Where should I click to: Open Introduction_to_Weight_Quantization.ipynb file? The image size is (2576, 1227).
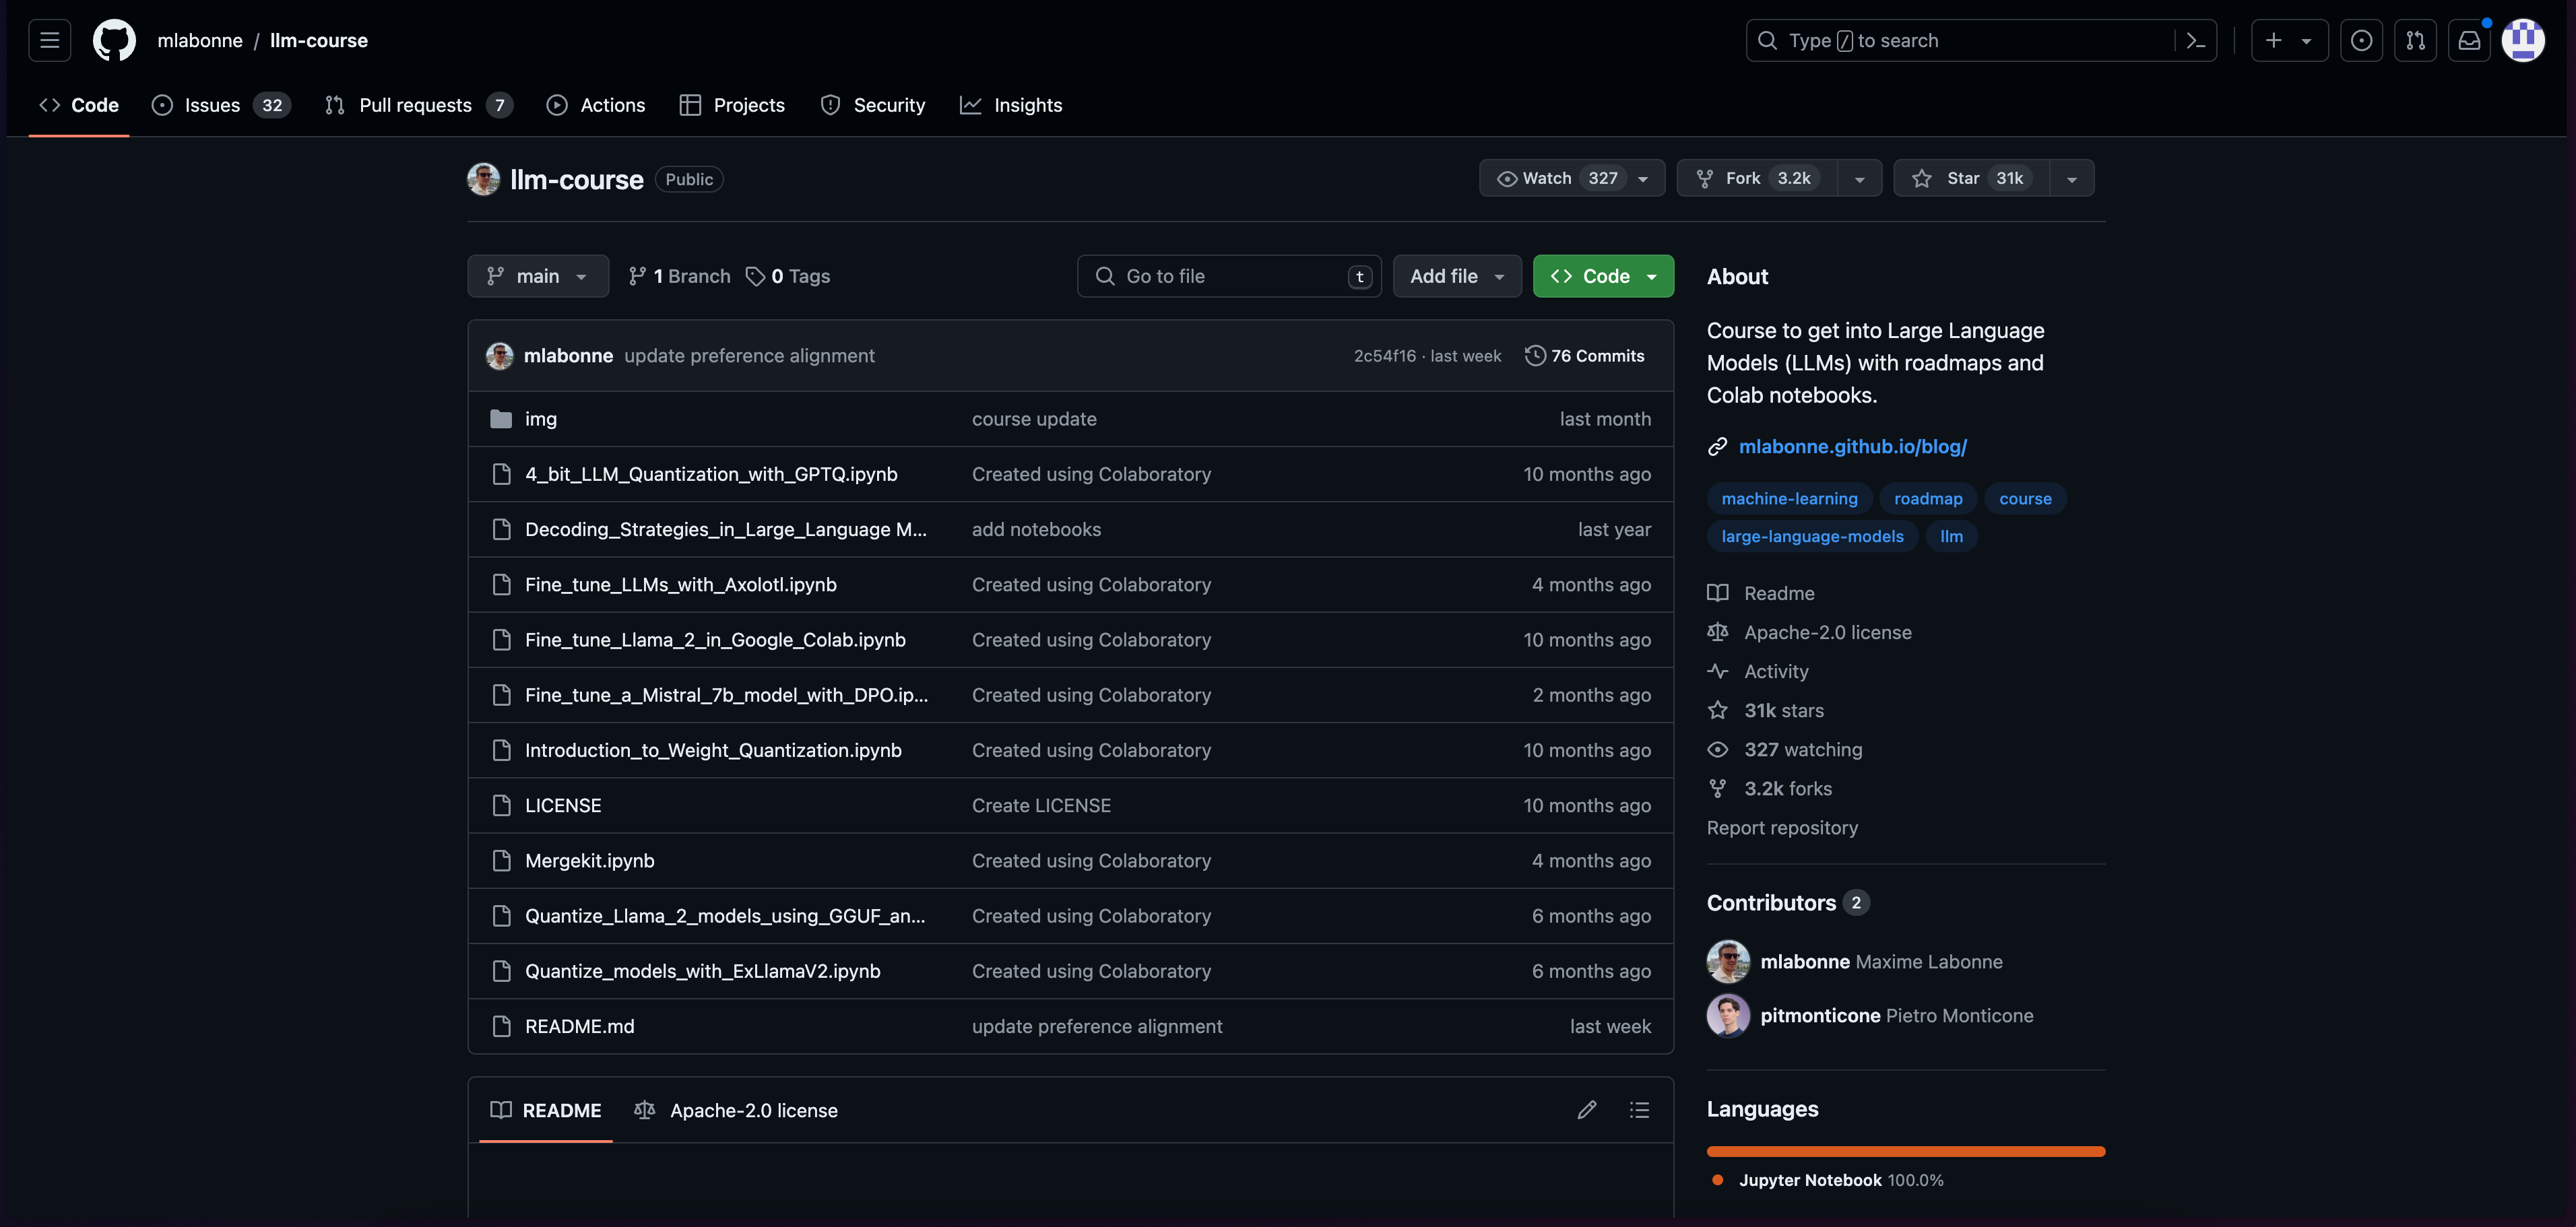tap(713, 750)
